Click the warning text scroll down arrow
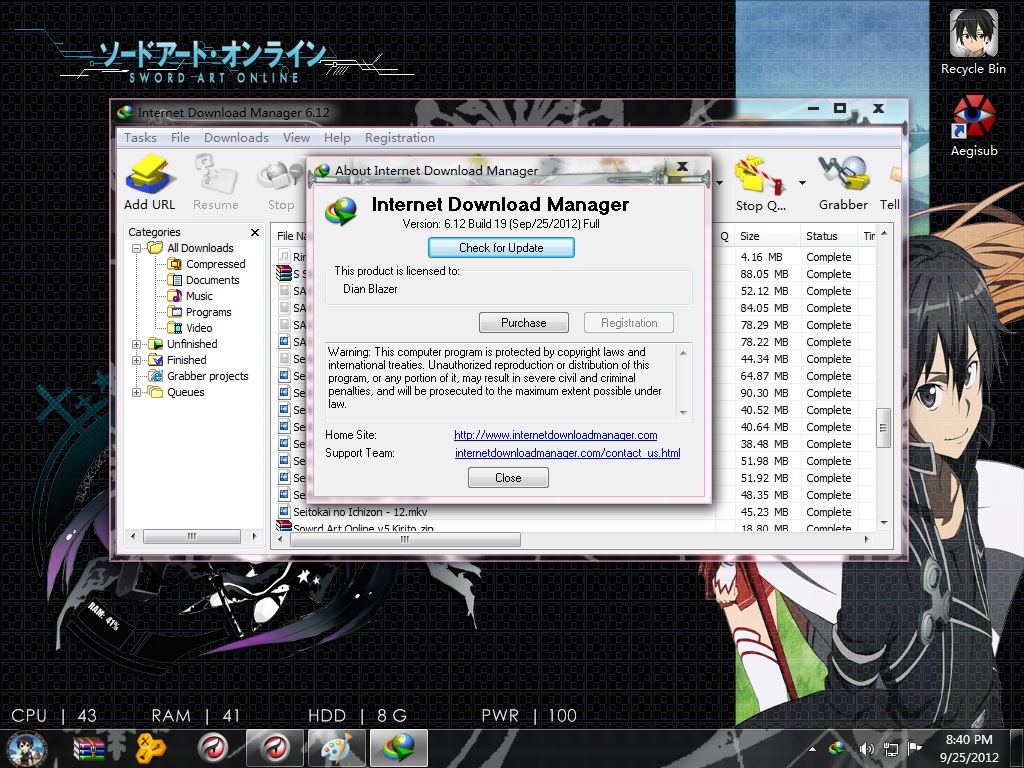 [683, 413]
